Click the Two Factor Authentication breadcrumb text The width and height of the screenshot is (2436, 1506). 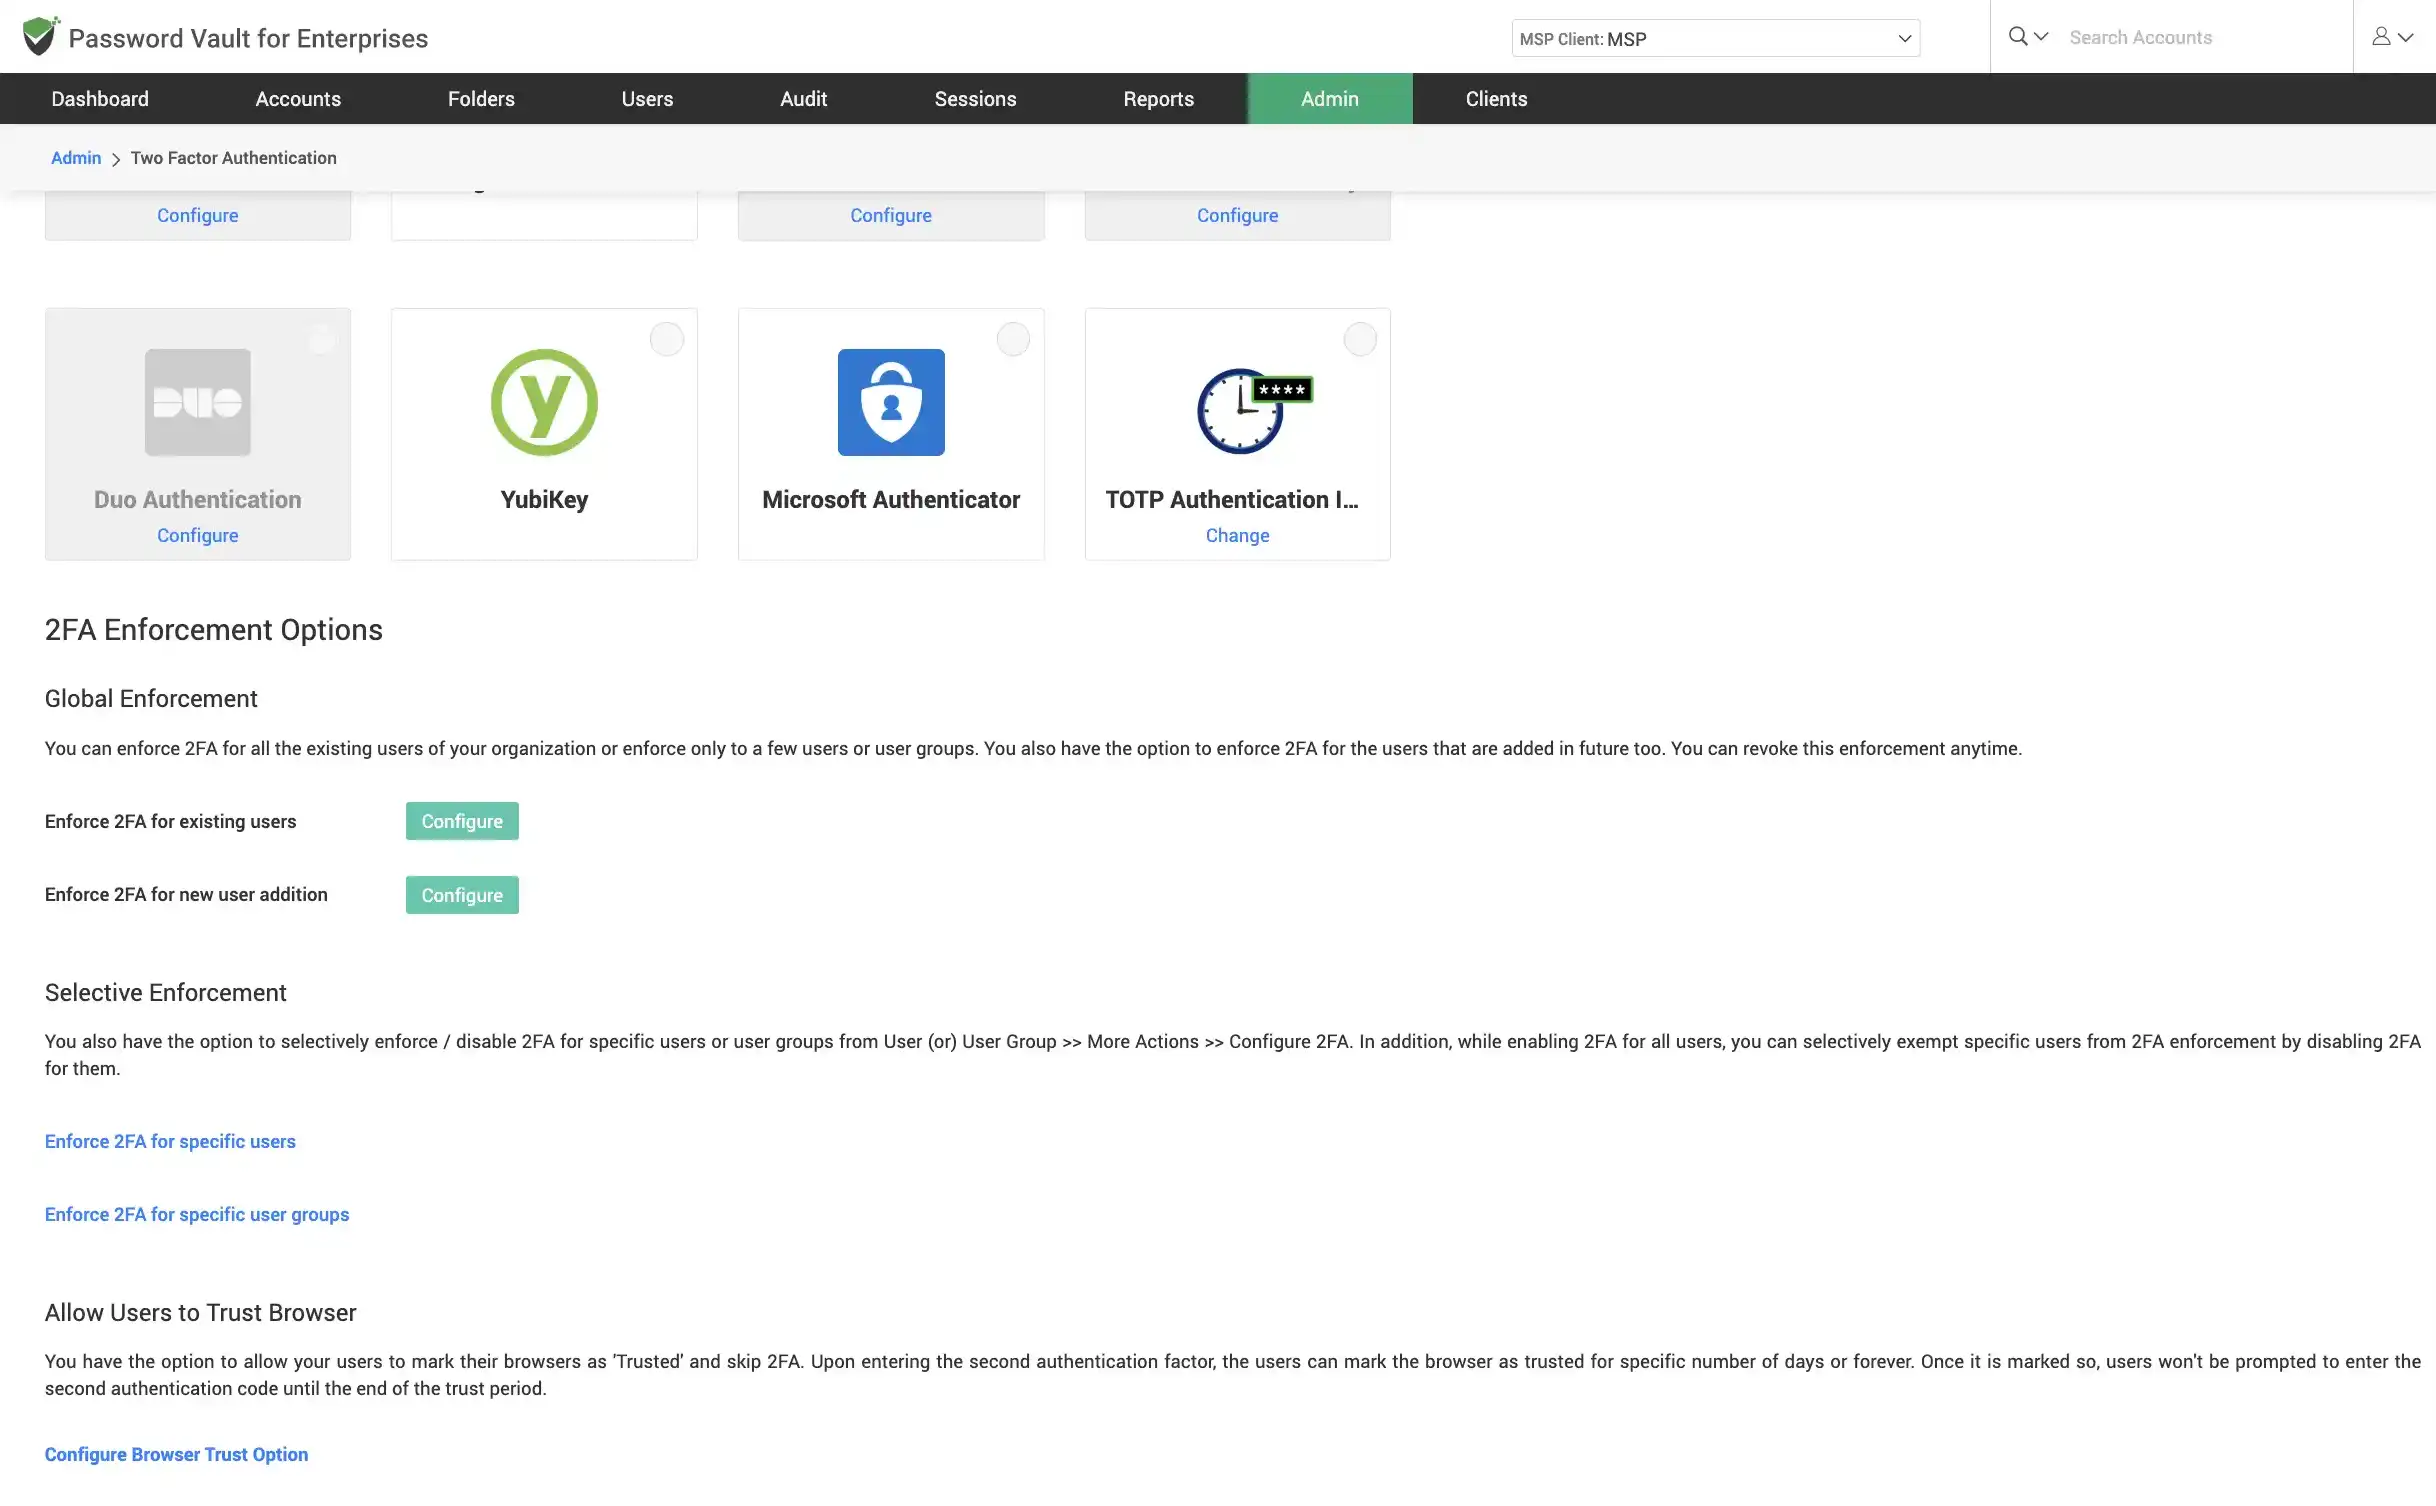[x=233, y=158]
